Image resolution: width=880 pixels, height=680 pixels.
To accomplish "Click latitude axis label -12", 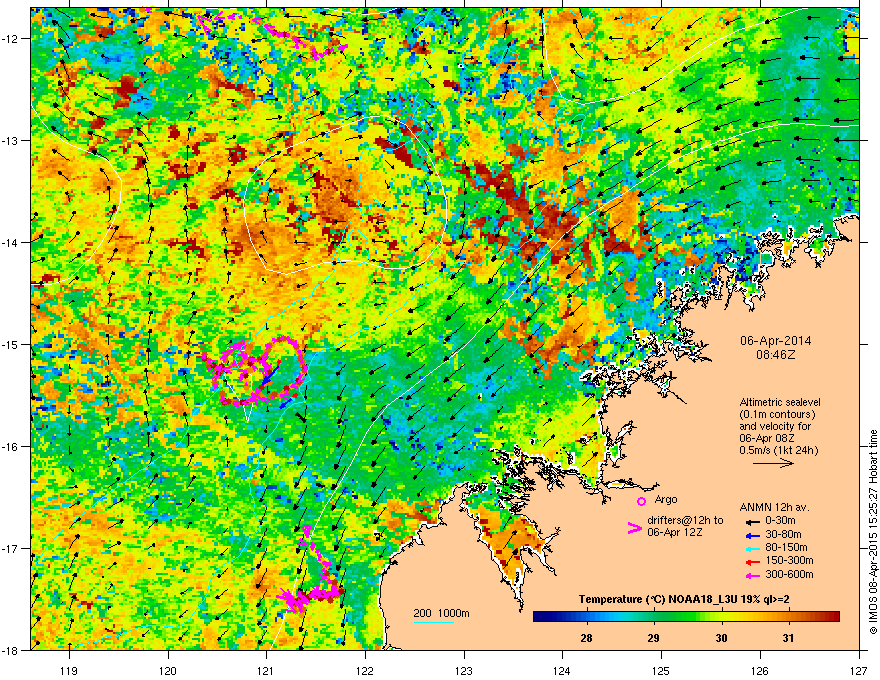I will click(10, 39).
